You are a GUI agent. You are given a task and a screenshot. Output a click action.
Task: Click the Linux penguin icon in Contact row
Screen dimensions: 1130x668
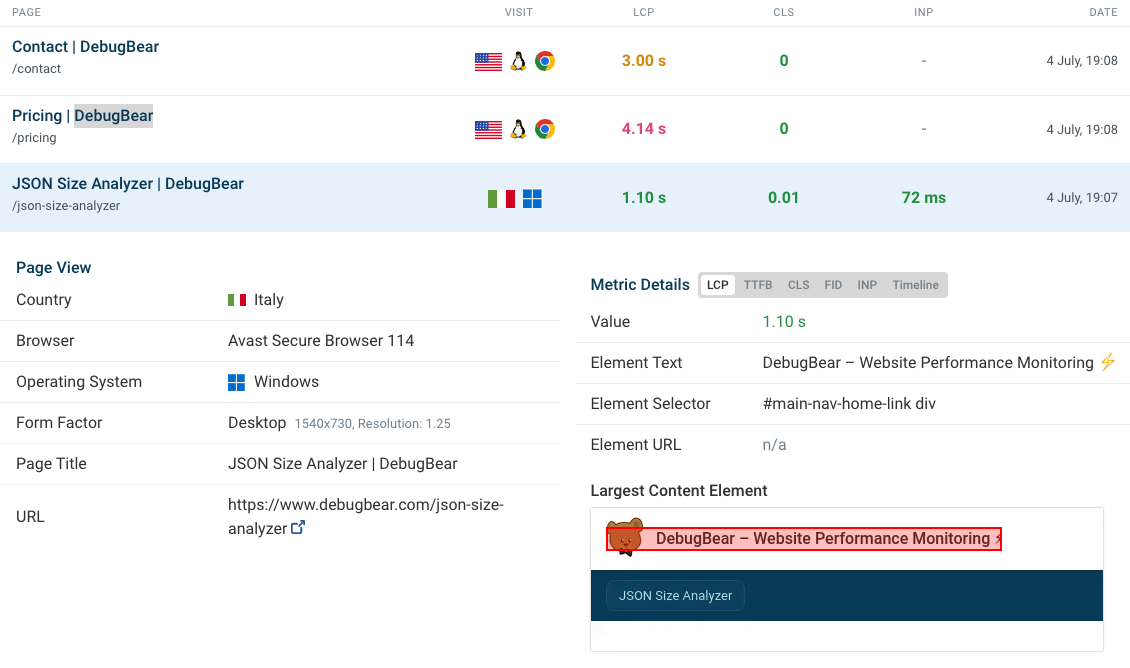518,61
